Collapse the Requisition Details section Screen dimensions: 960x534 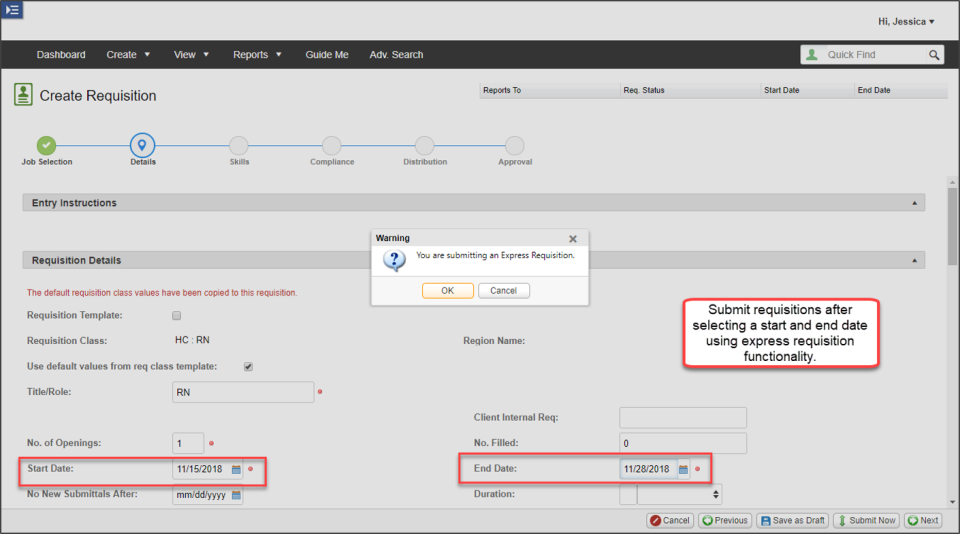pos(914,260)
